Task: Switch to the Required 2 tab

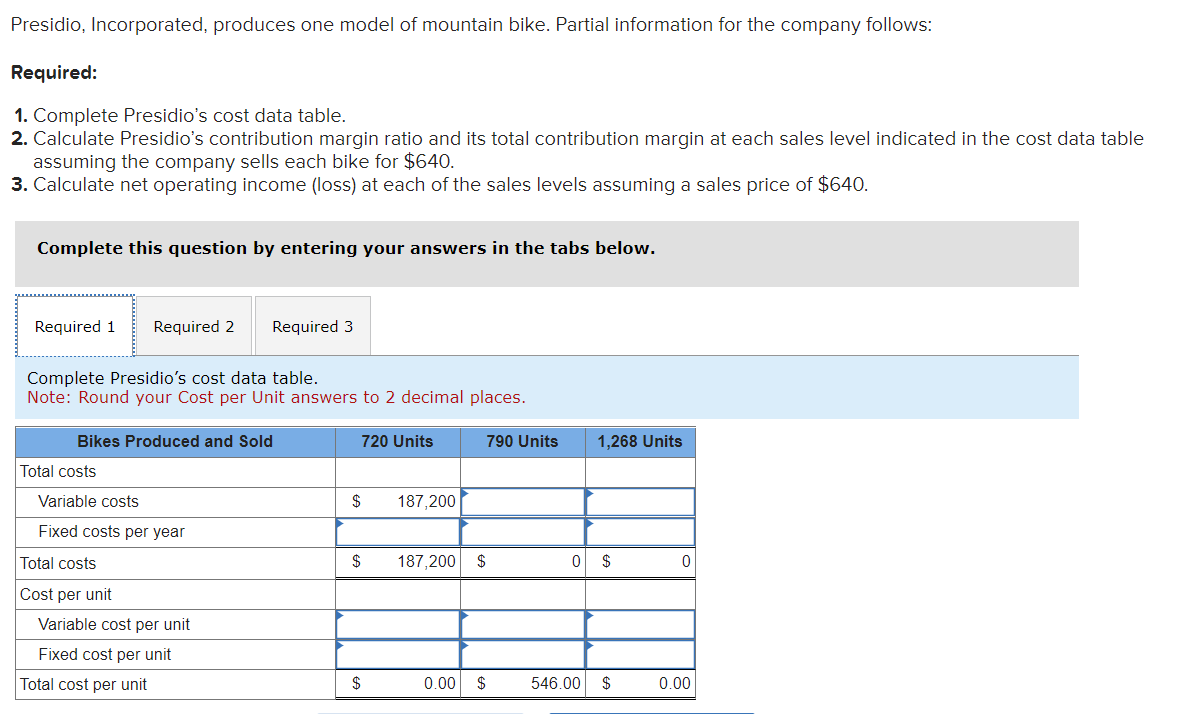Action: 194,327
